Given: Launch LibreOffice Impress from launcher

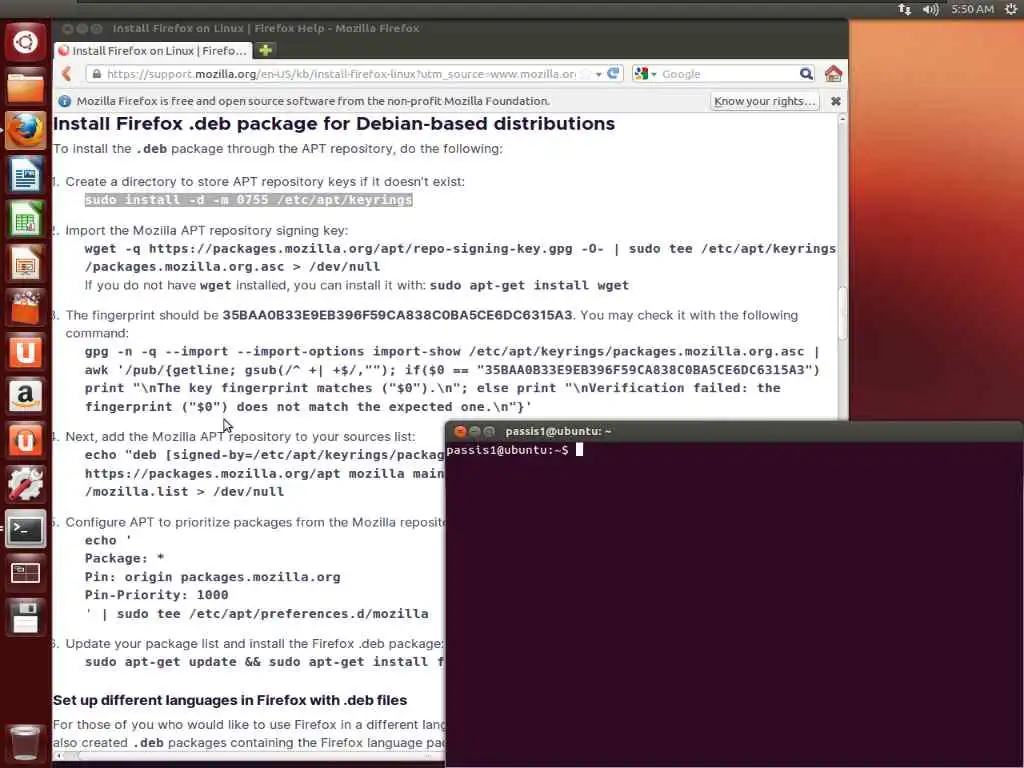Looking at the screenshot, I should (25, 263).
